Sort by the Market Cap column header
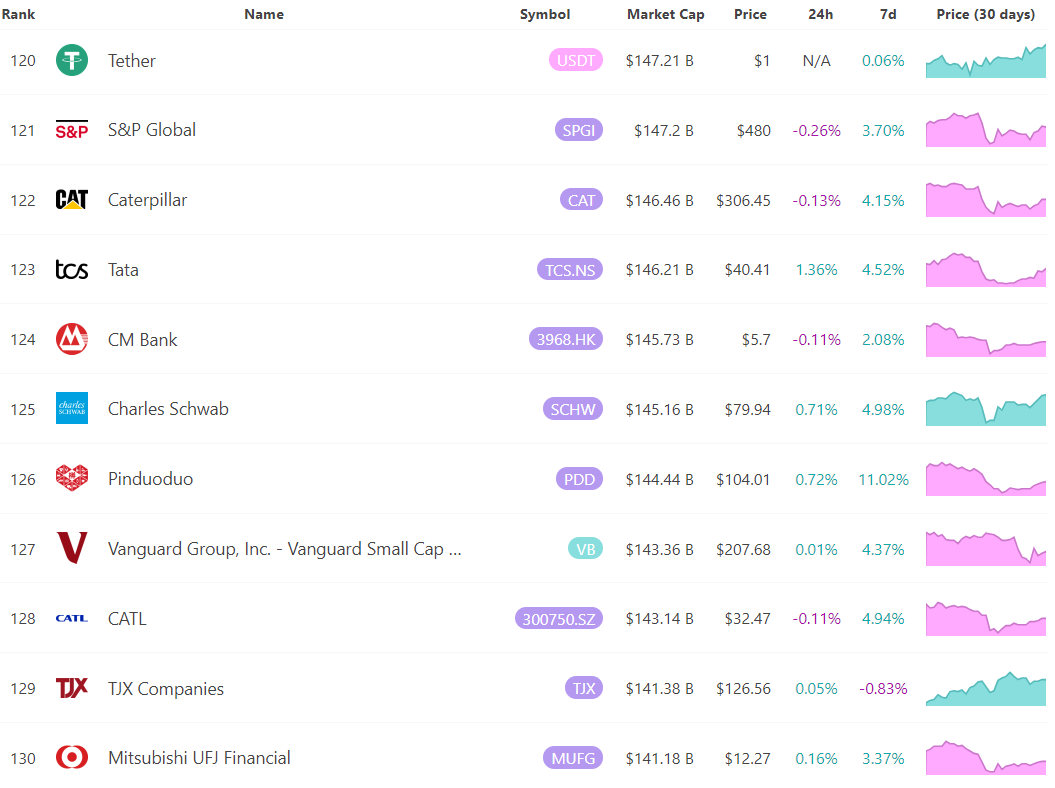The width and height of the screenshot is (1055, 788). click(x=665, y=14)
